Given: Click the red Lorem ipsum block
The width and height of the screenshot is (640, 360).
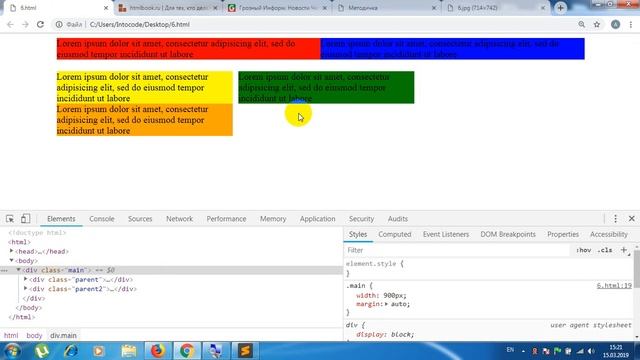Looking at the screenshot, I should 189,49.
